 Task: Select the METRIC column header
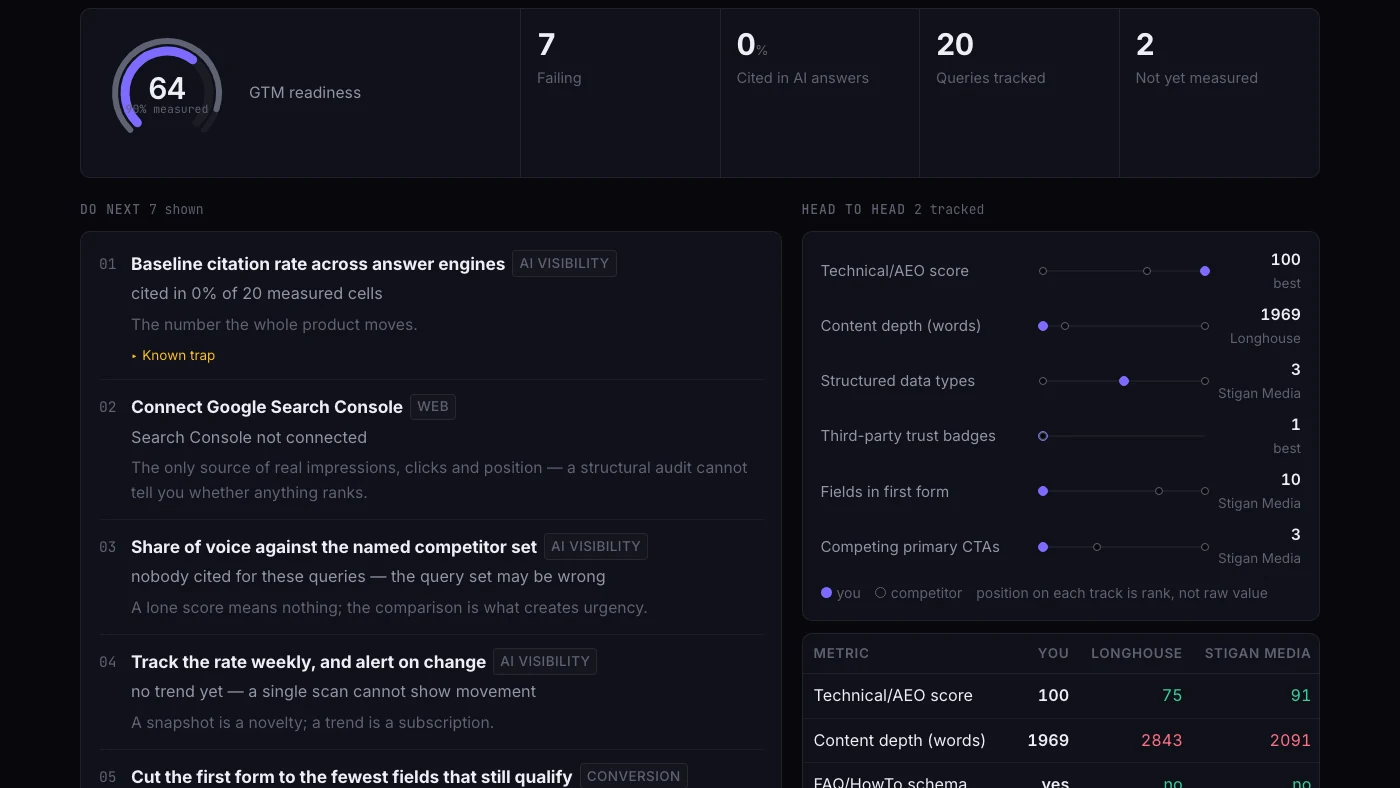841,653
